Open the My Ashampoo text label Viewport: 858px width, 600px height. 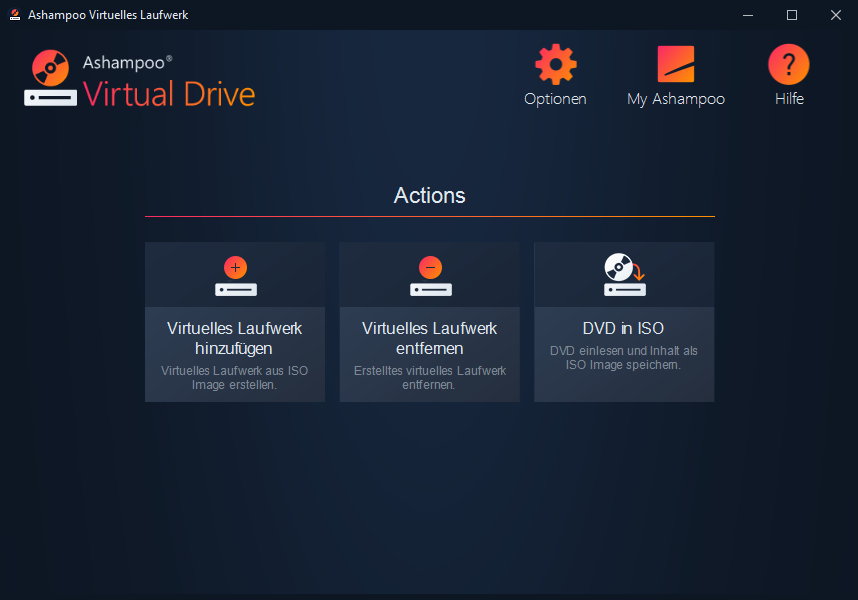(676, 99)
